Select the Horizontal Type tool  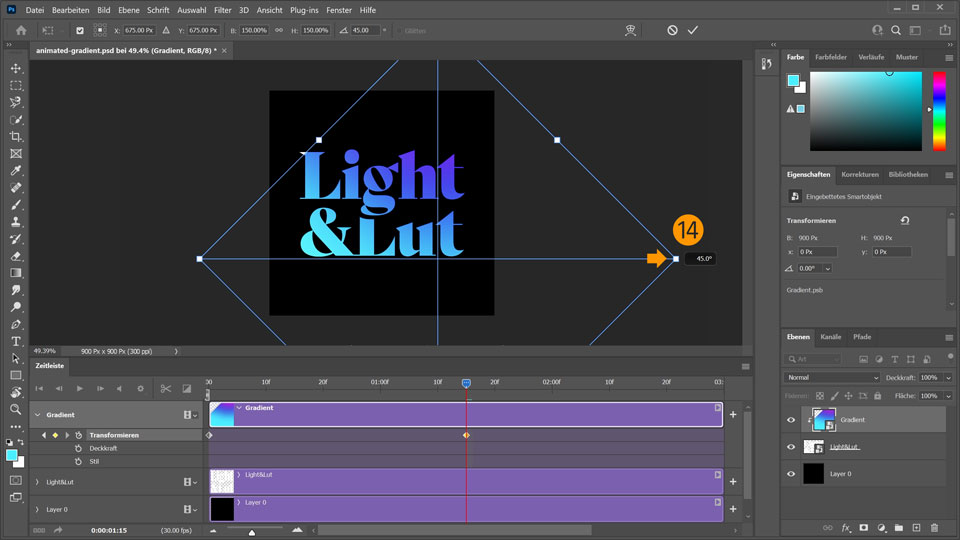(16, 341)
